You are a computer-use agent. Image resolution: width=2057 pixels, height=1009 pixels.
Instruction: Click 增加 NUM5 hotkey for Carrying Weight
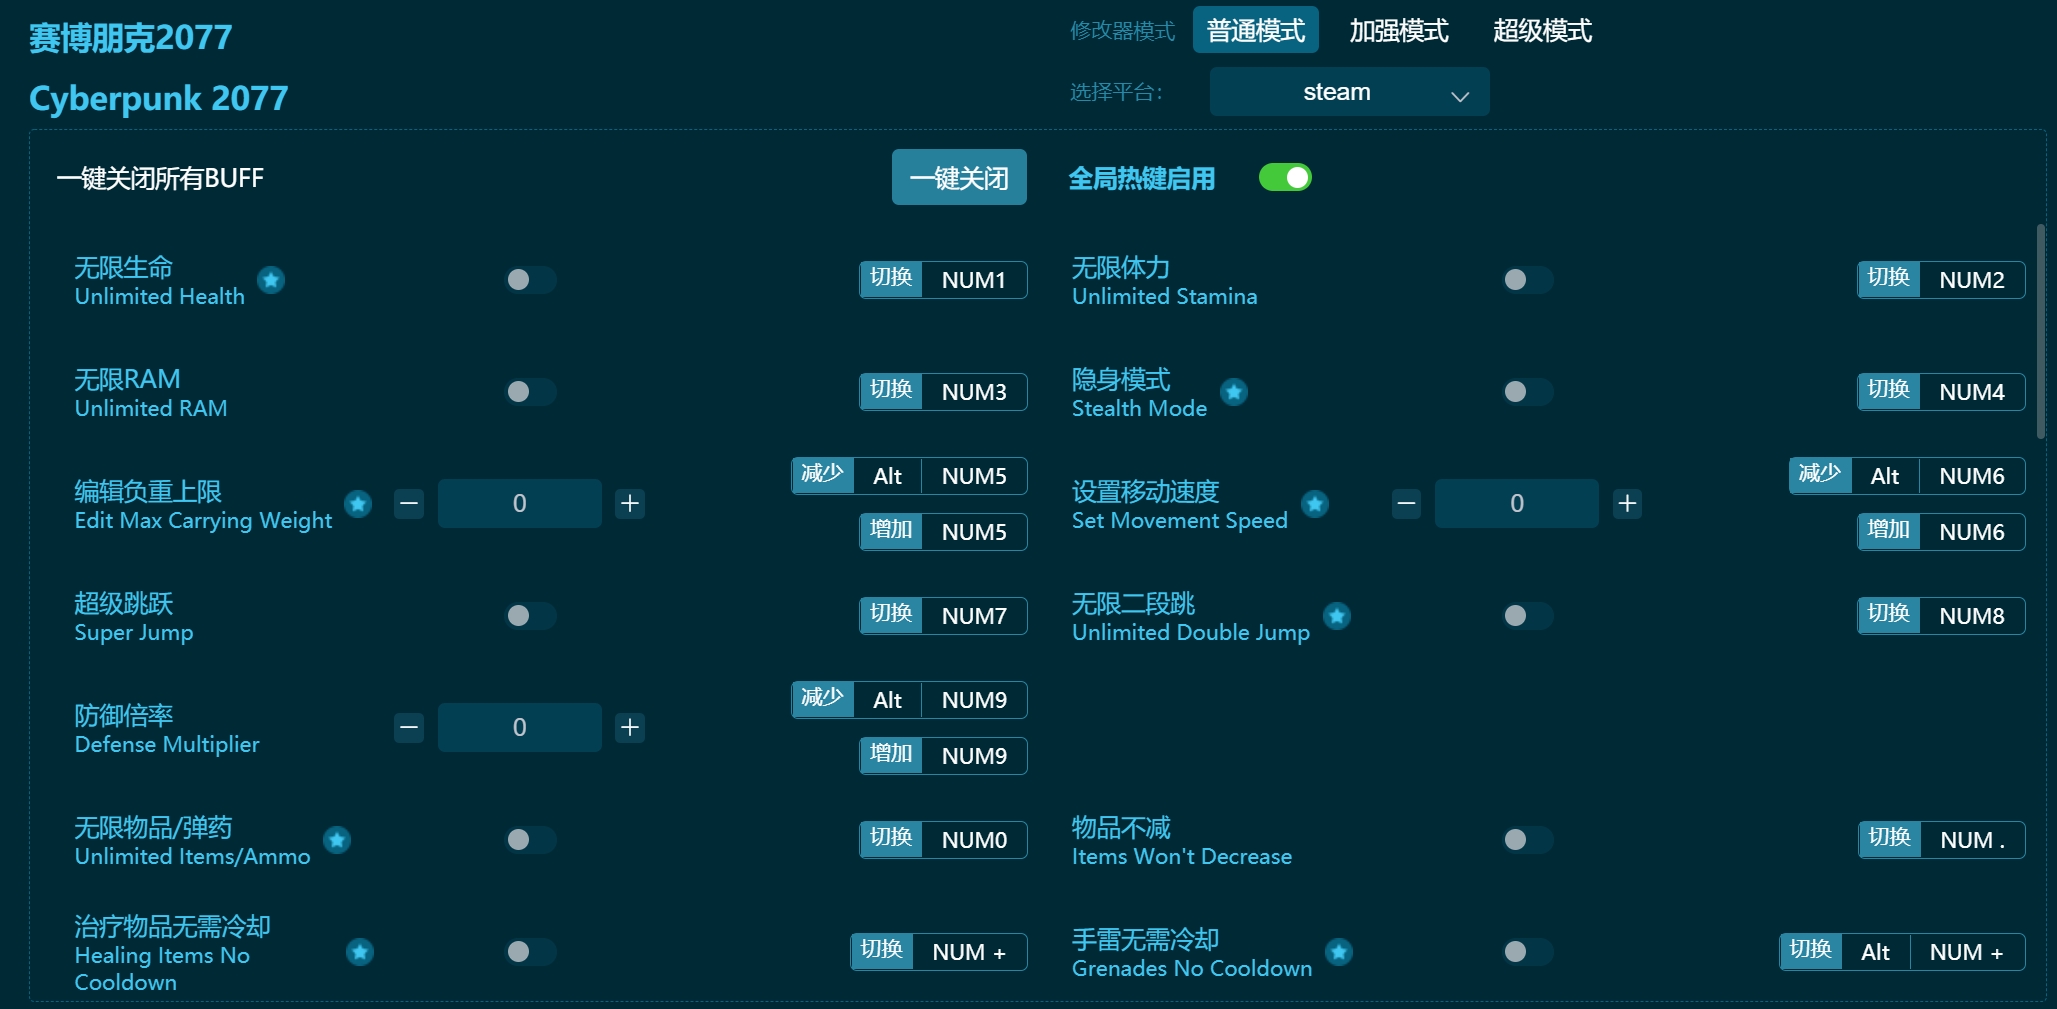943,532
